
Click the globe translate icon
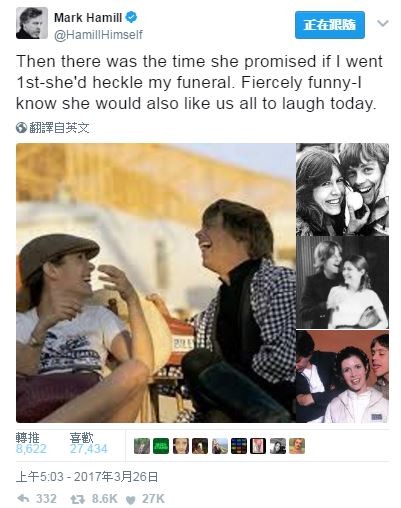point(21,128)
